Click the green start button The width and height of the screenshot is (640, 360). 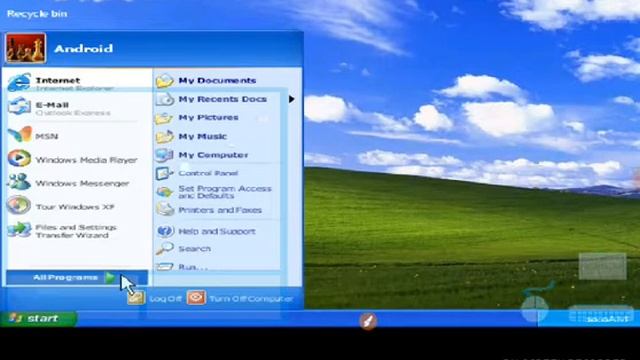point(38,318)
